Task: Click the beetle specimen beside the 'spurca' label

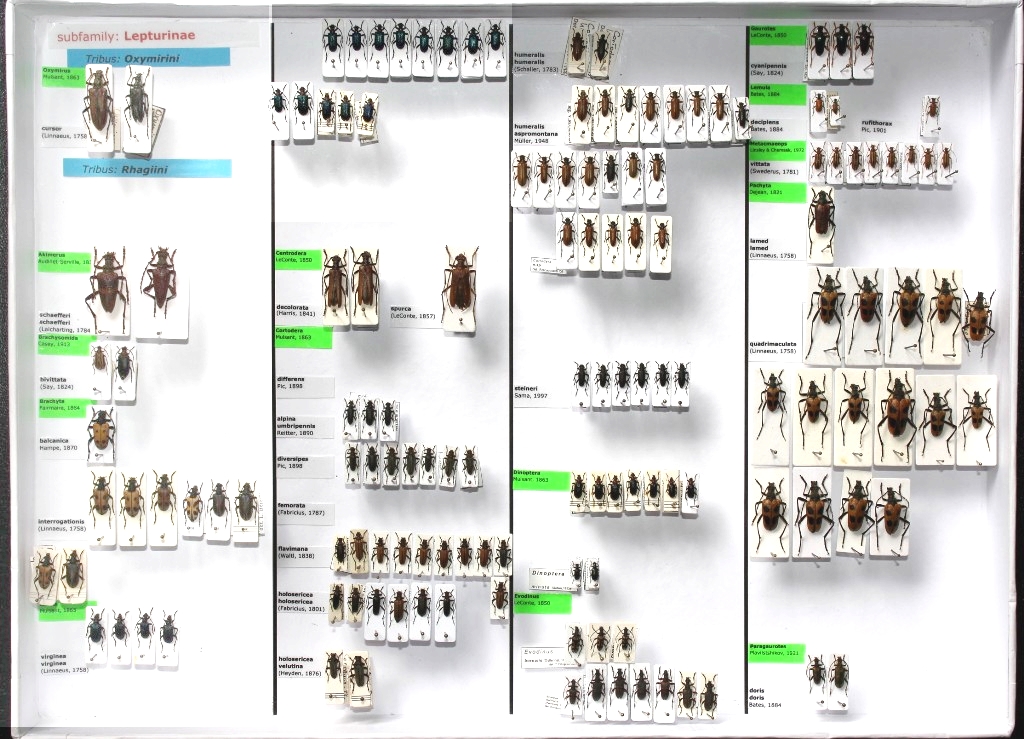Action: tap(460, 284)
